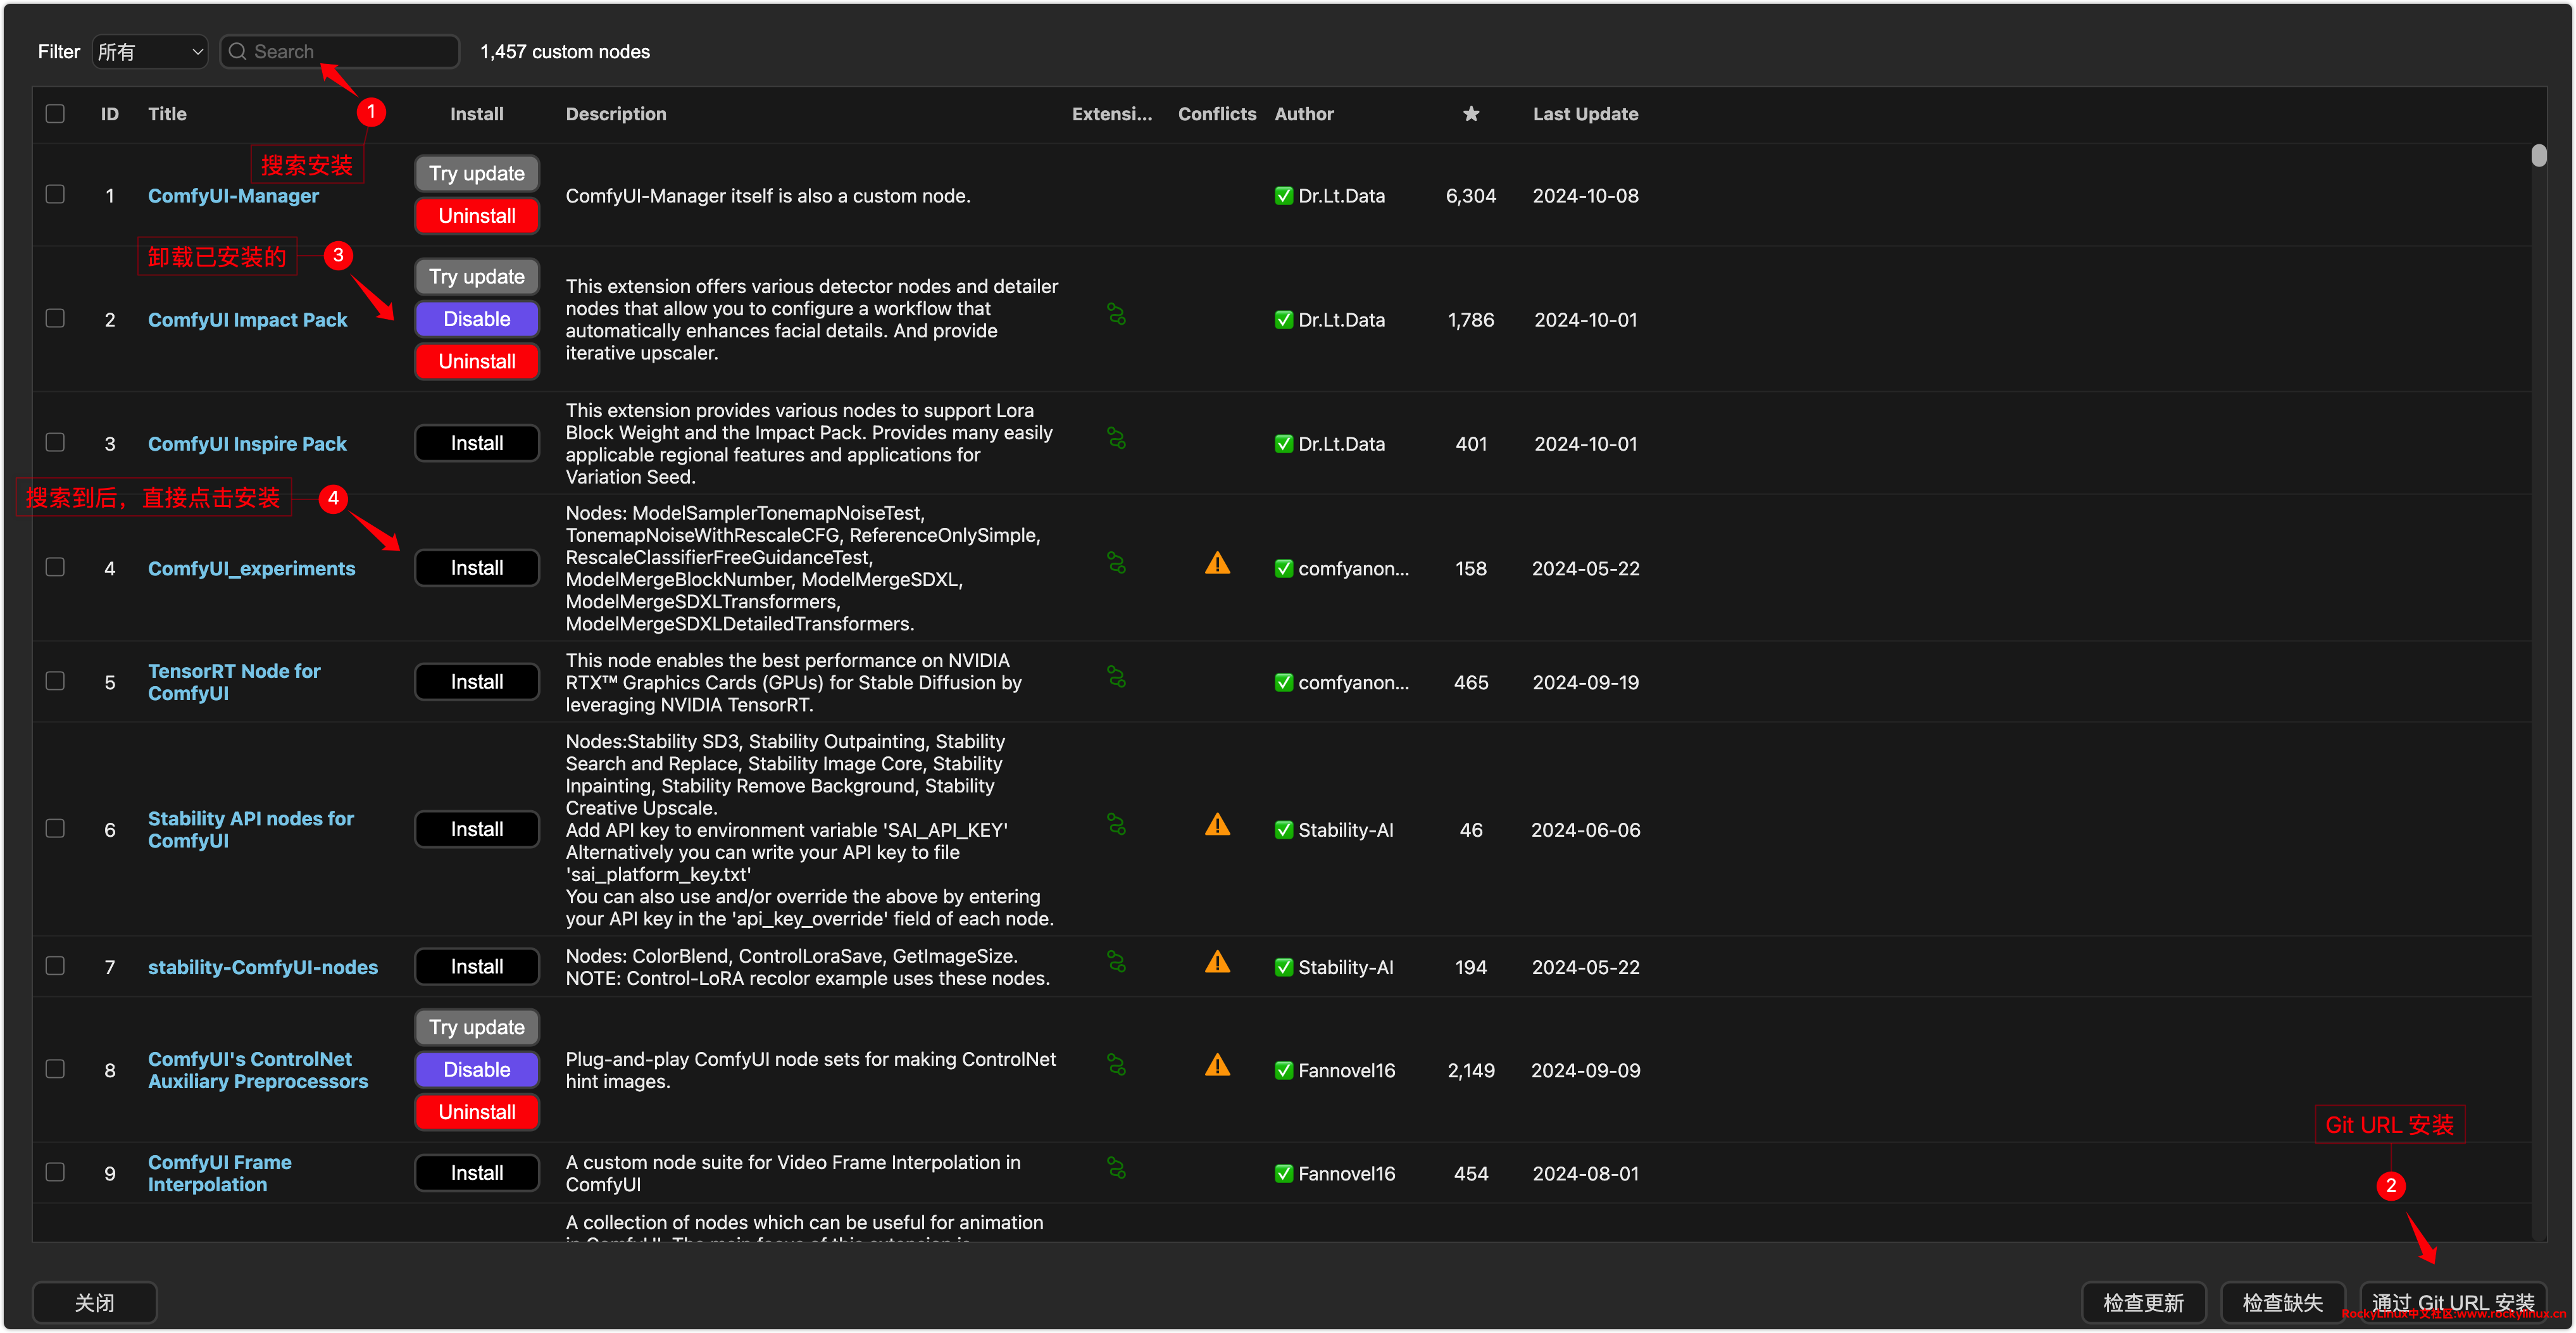Viewport: 2576px width, 1333px height.
Task: Install ComfyUI_experiments node
Action: [476, 568]
